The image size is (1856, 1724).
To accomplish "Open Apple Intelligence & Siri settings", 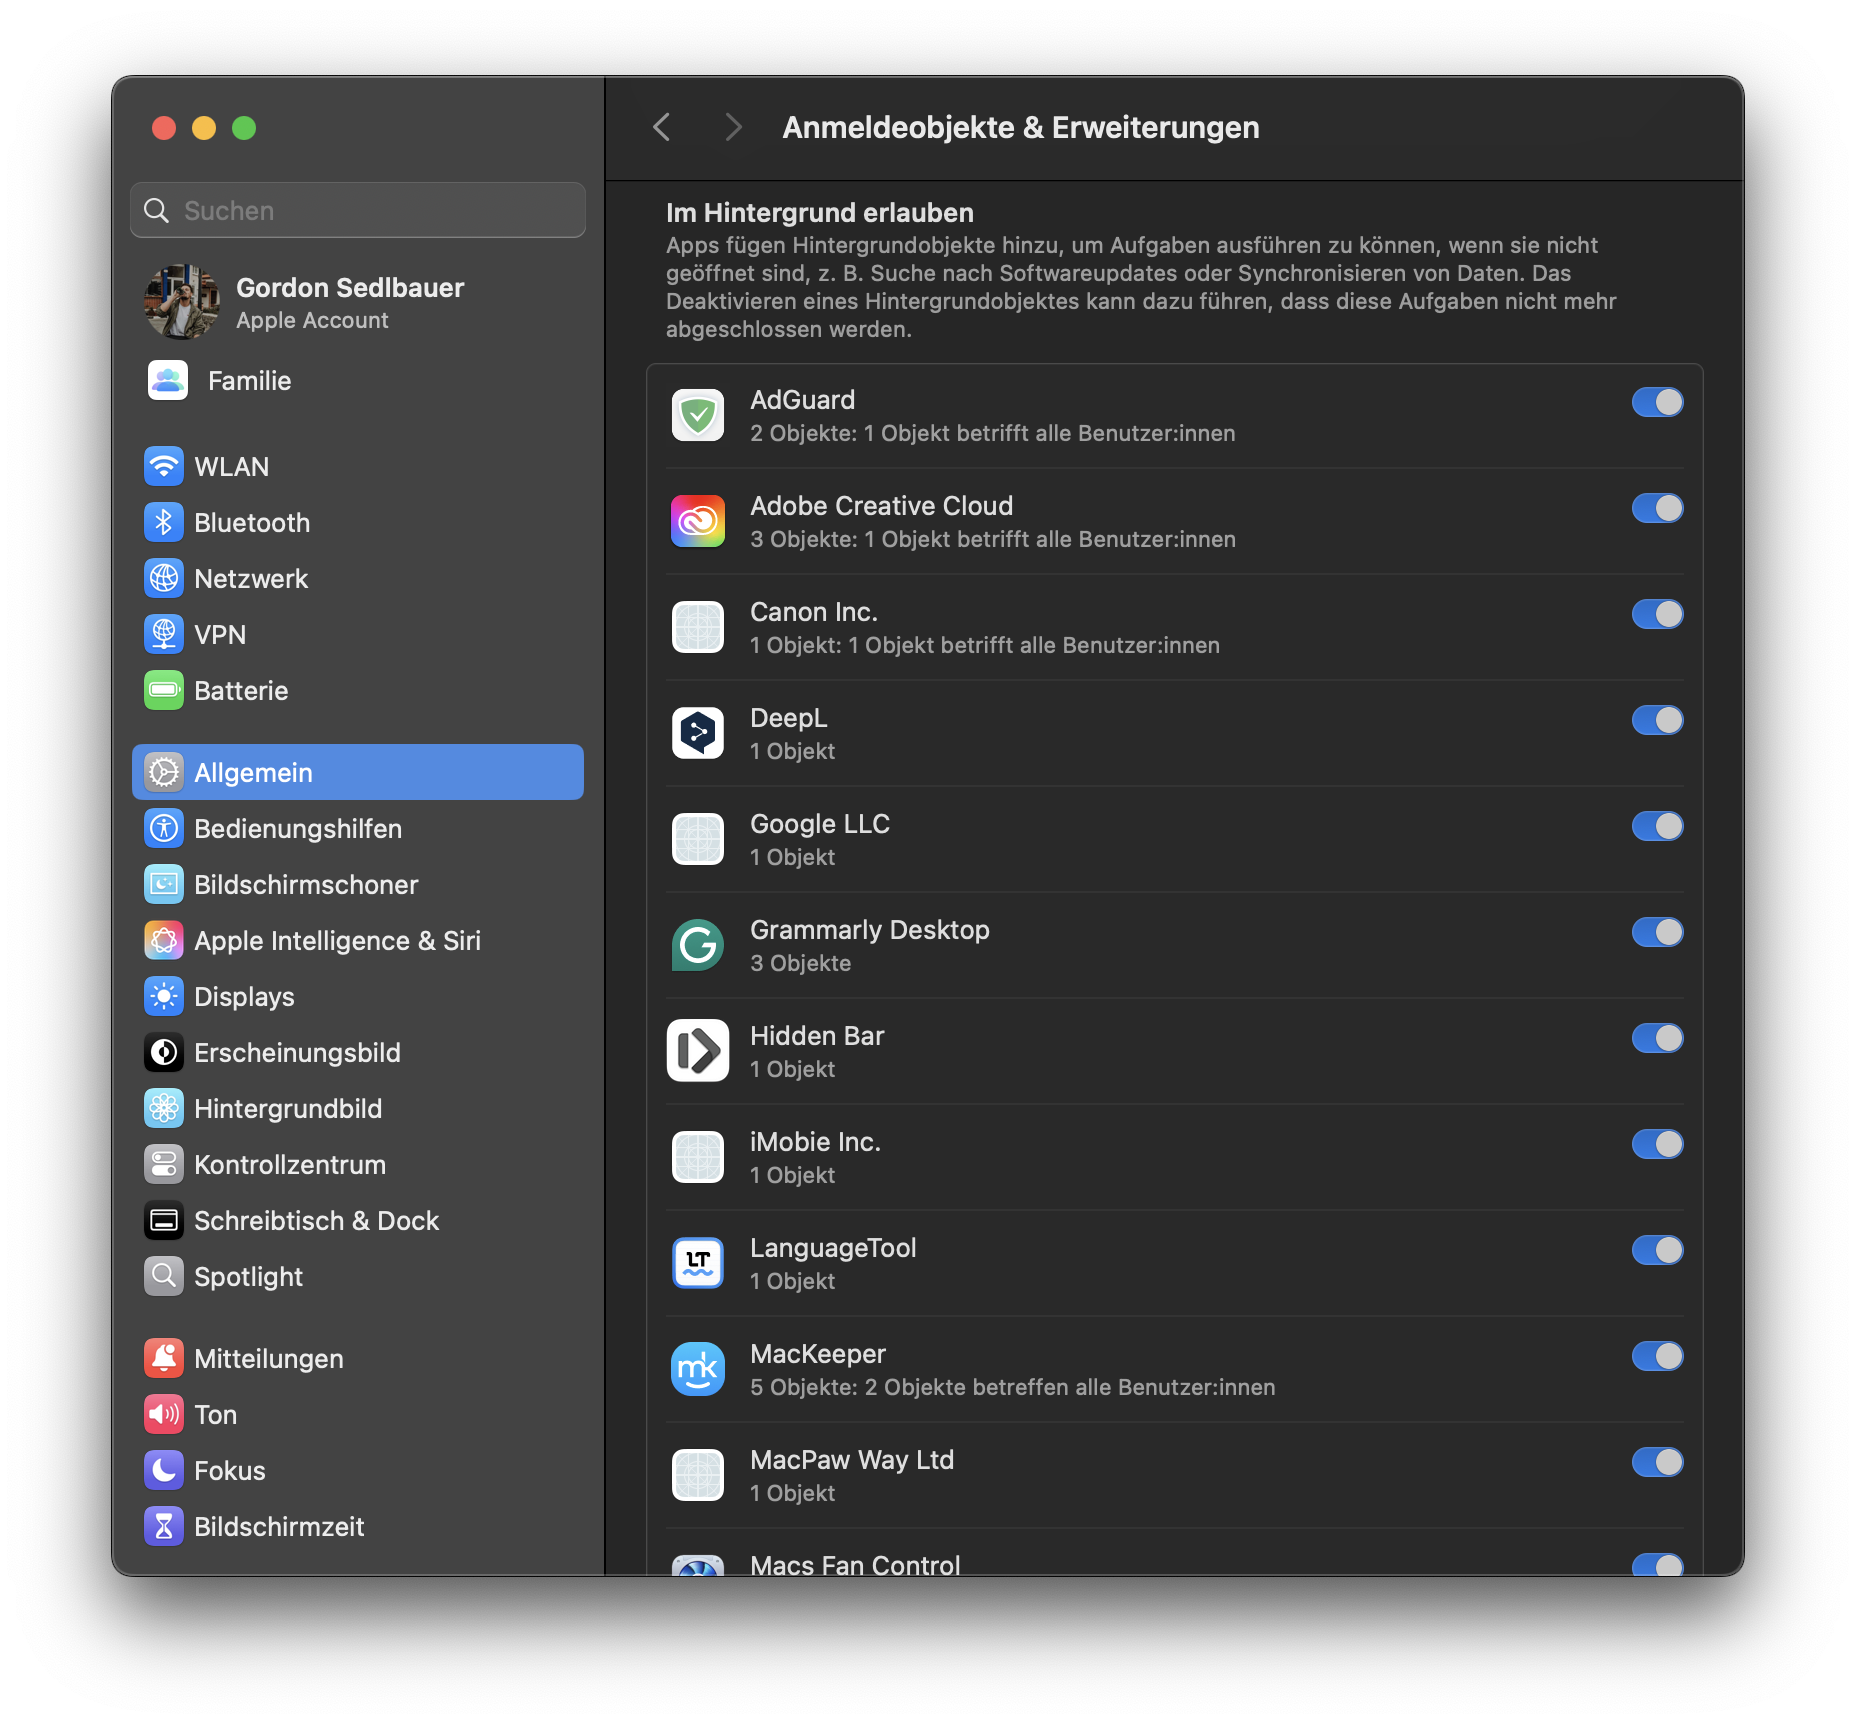I will (x=337, y=940).
